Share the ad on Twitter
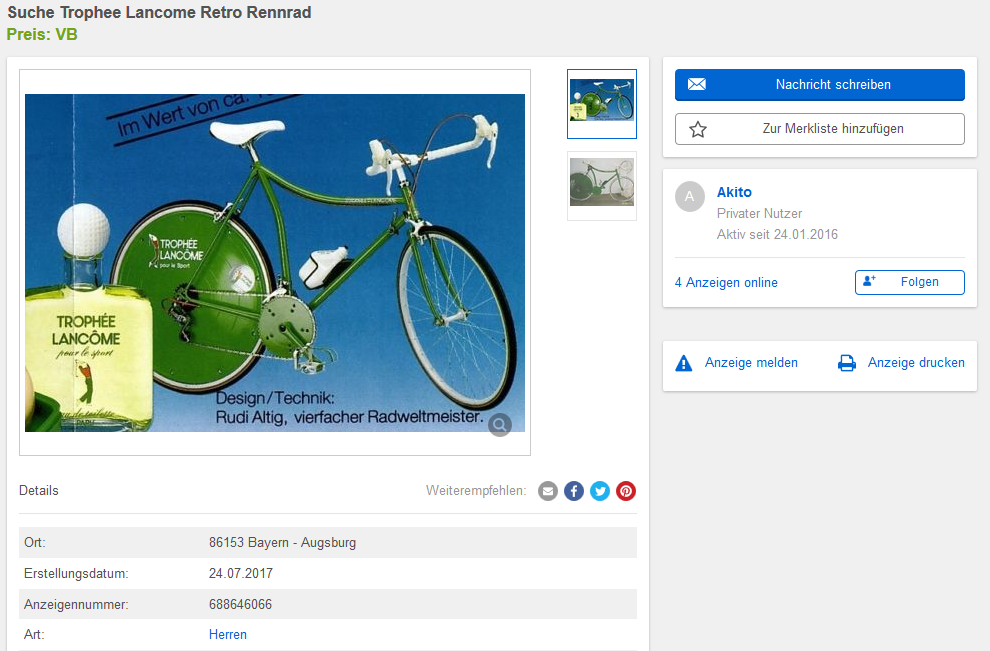Image resolution: width=990 pixels, height=651 pixels. pyautogui.click(x=600, y=491)
